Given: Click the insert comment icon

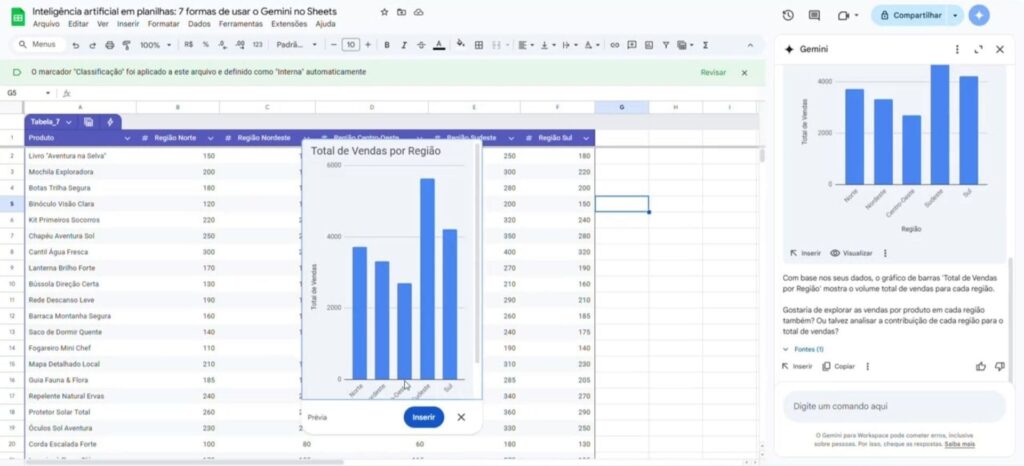Looking at the screenshot, I should (632, 45).
